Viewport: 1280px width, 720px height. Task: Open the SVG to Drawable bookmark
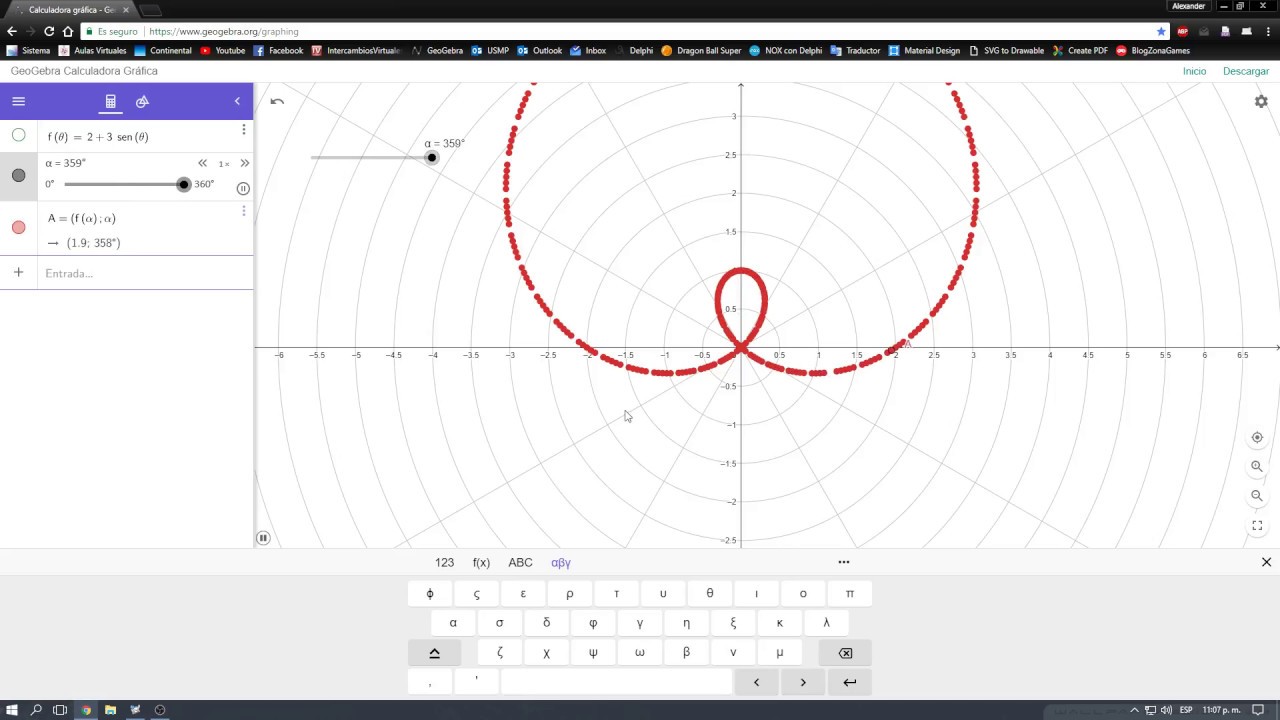pyautogui.click(x=1005, y=50)
